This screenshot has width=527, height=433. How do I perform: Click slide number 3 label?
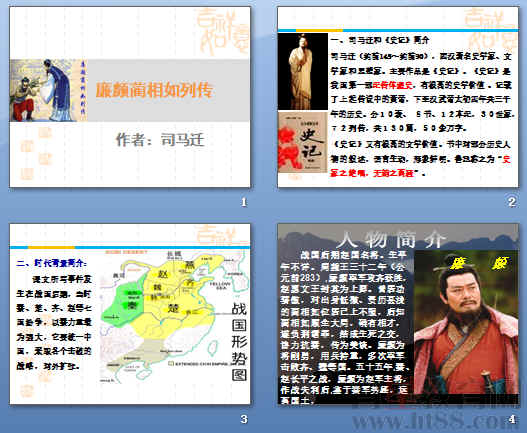tap(244, 419)
